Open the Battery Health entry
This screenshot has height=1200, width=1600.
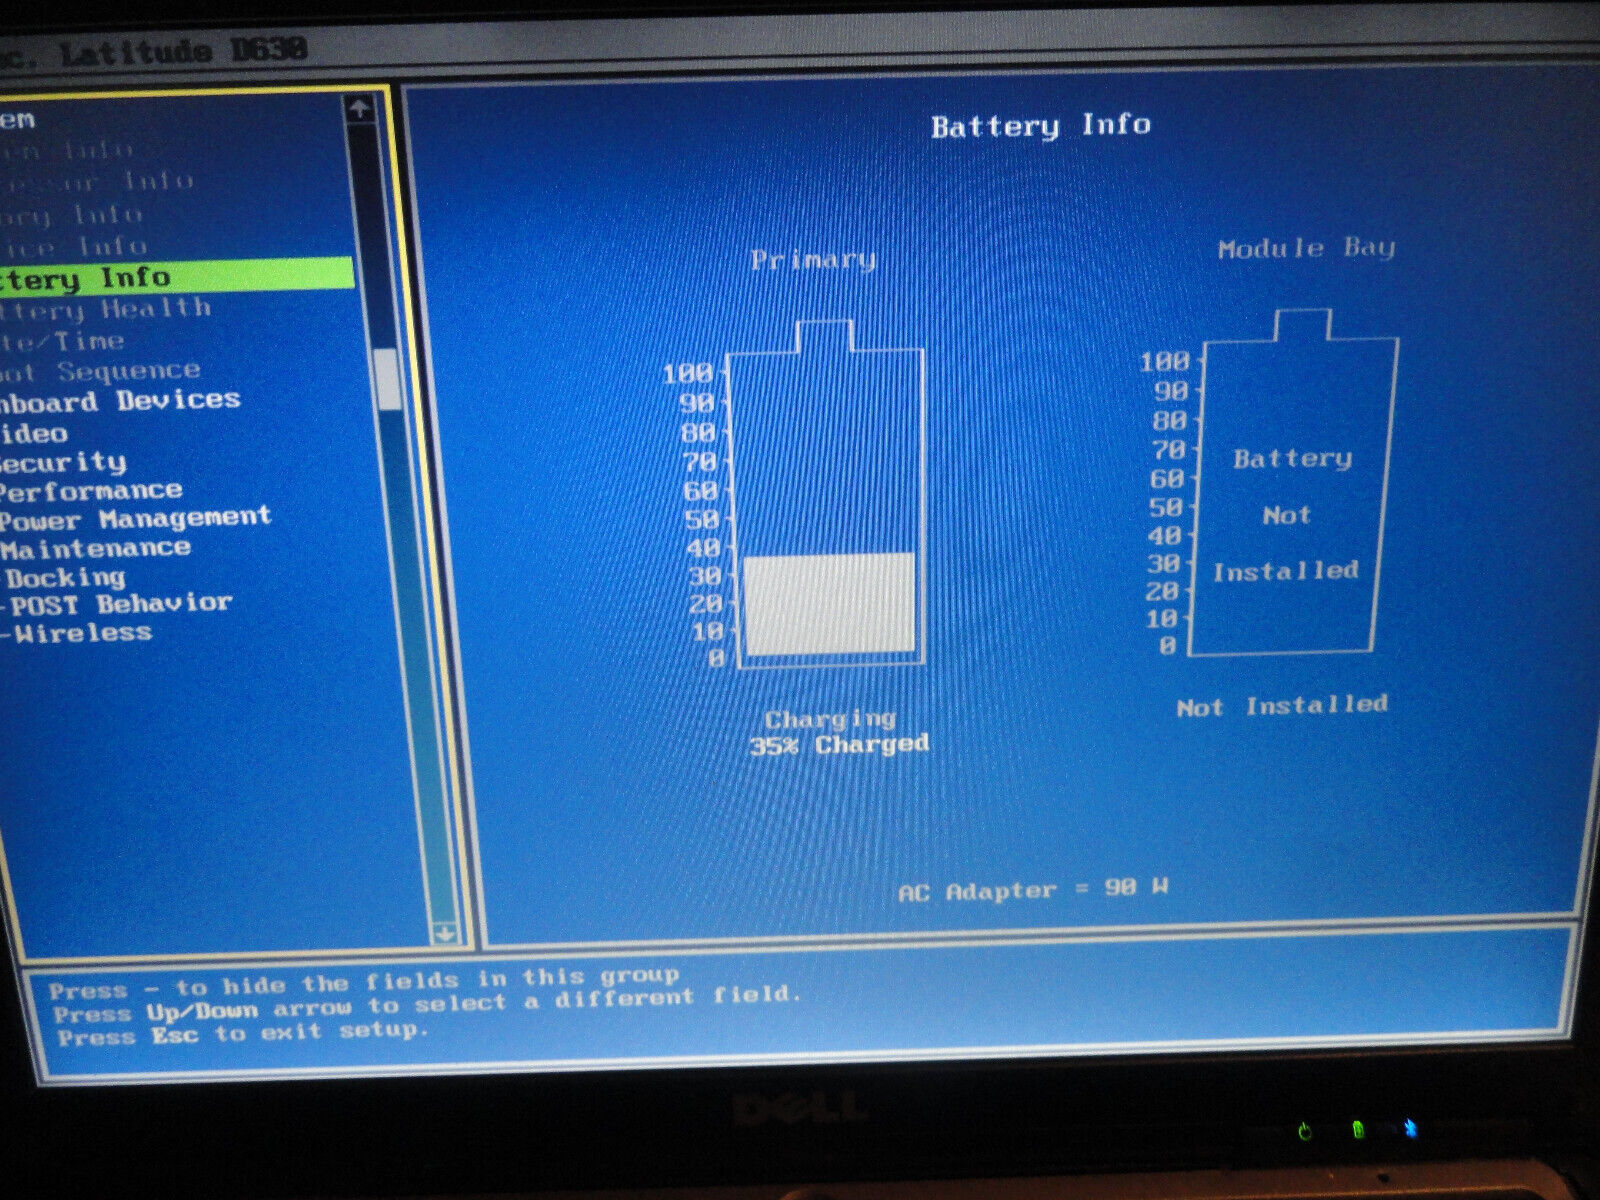tap(106, 309)
